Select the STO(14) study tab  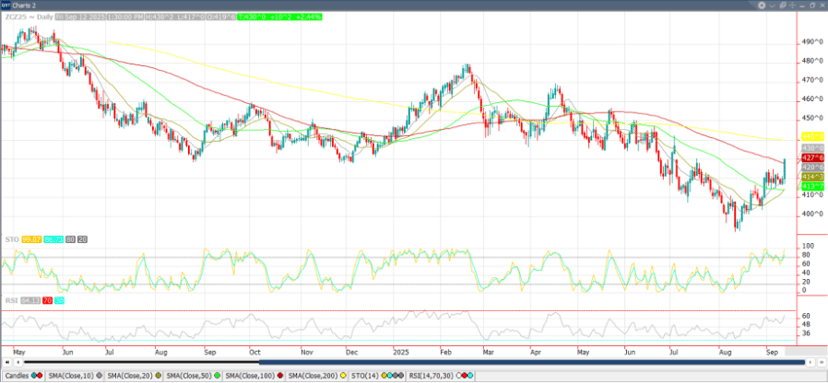click(378, 376)
